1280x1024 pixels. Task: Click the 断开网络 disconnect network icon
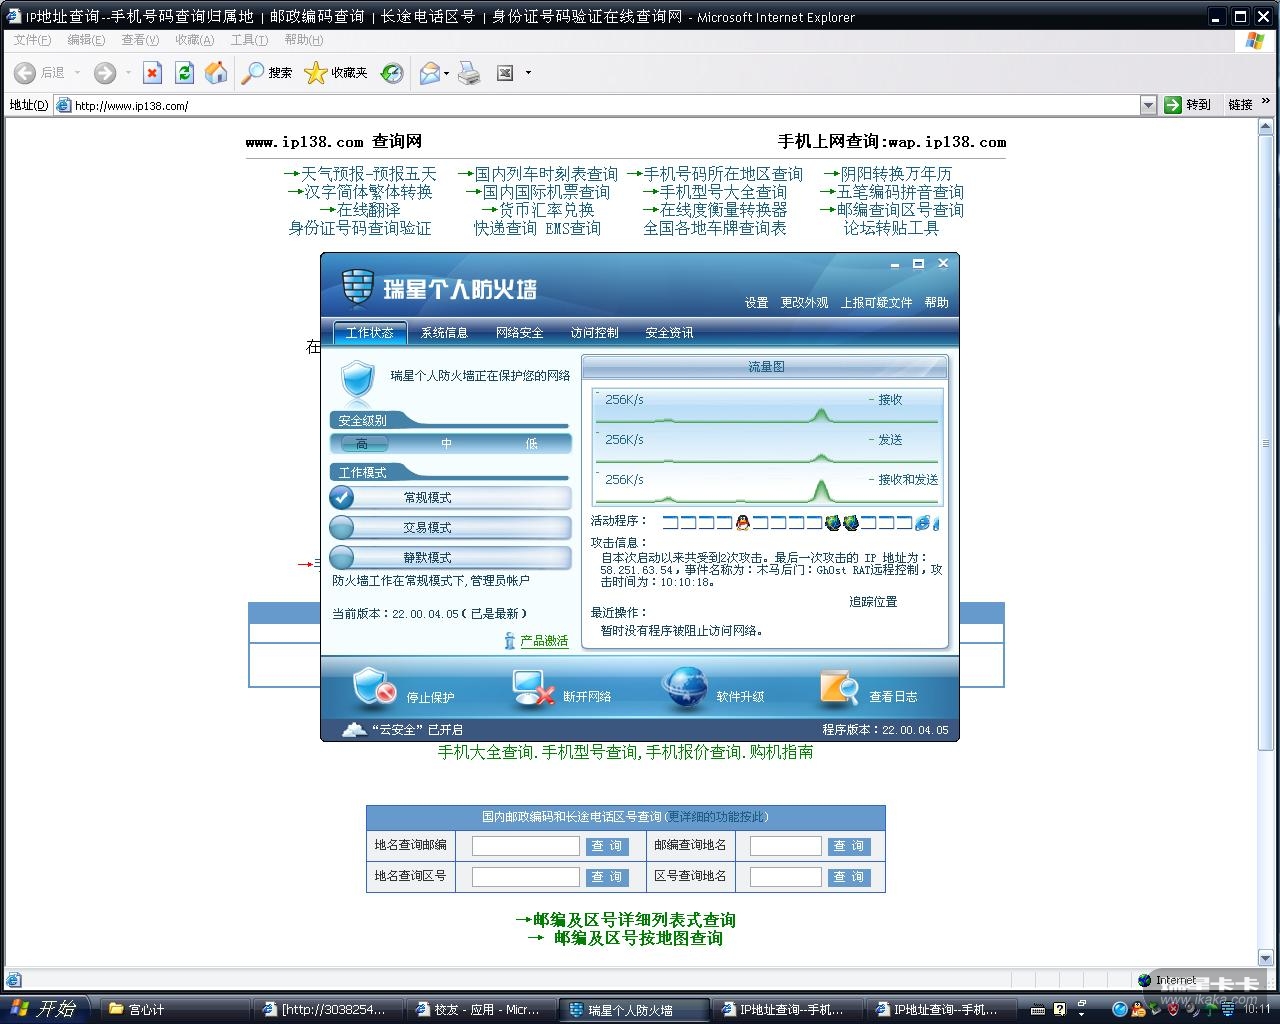coord(533,688)
